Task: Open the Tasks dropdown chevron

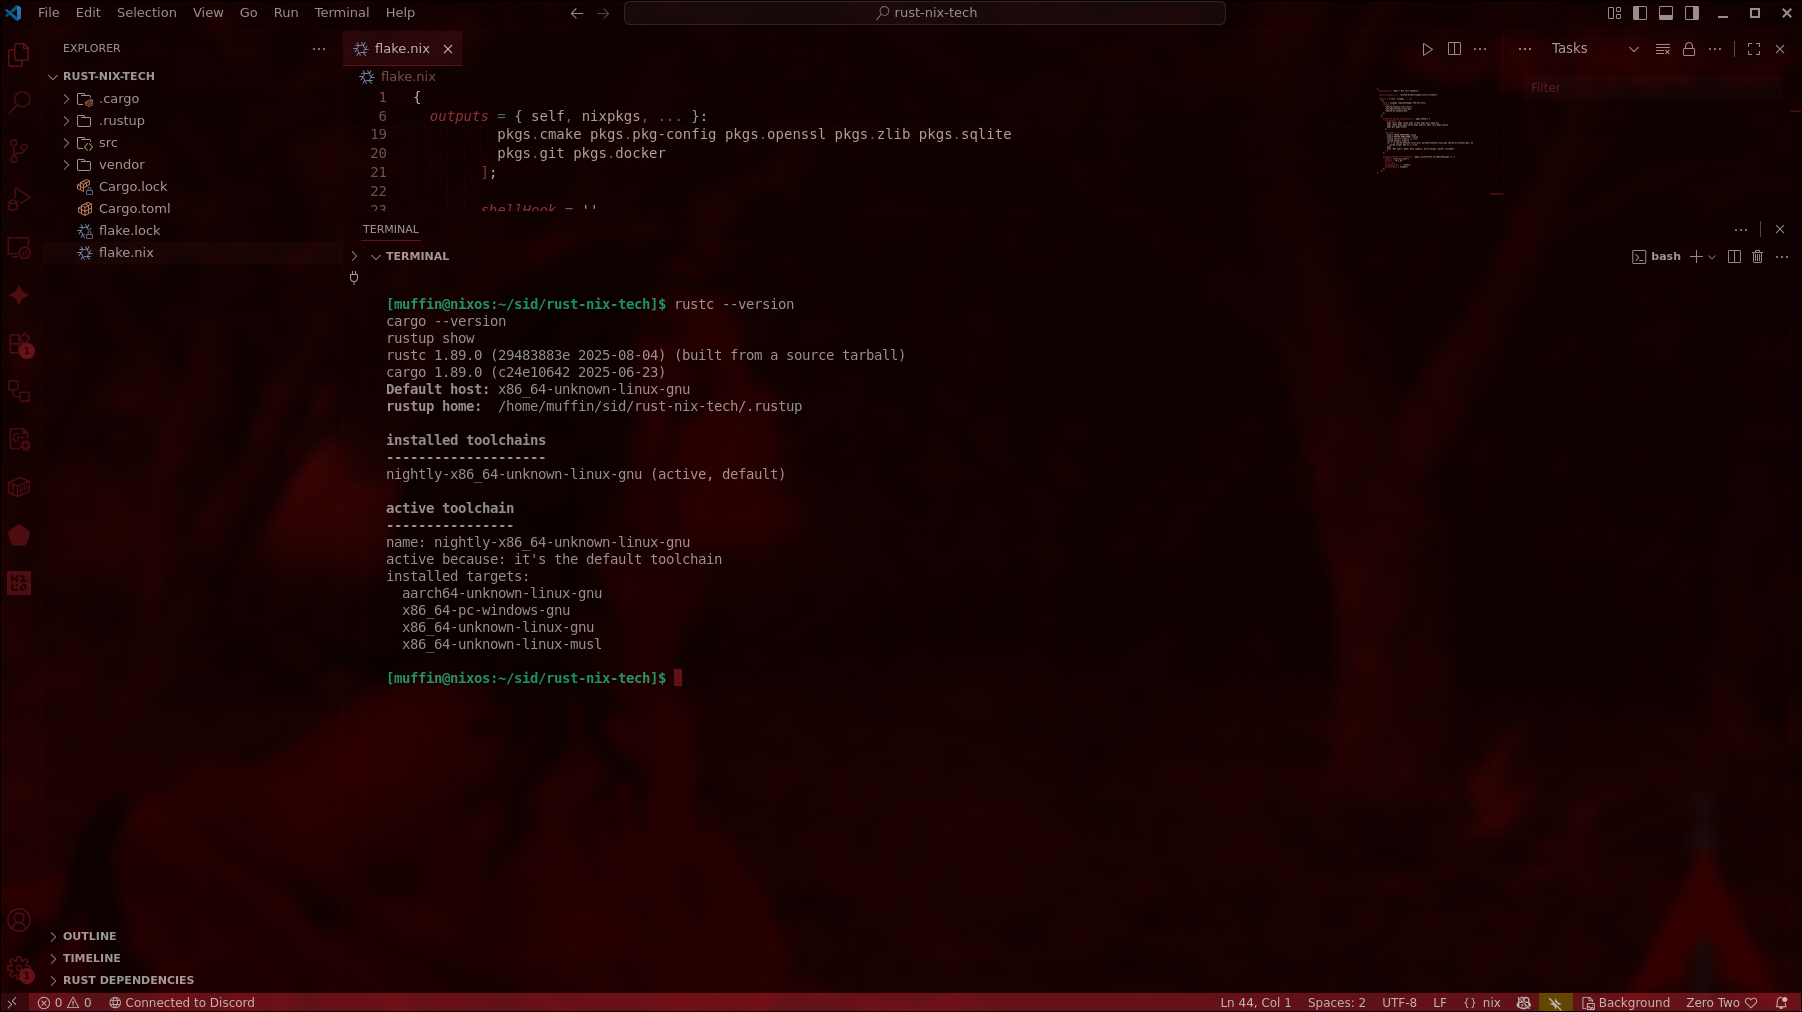Action: point(1633,49)
